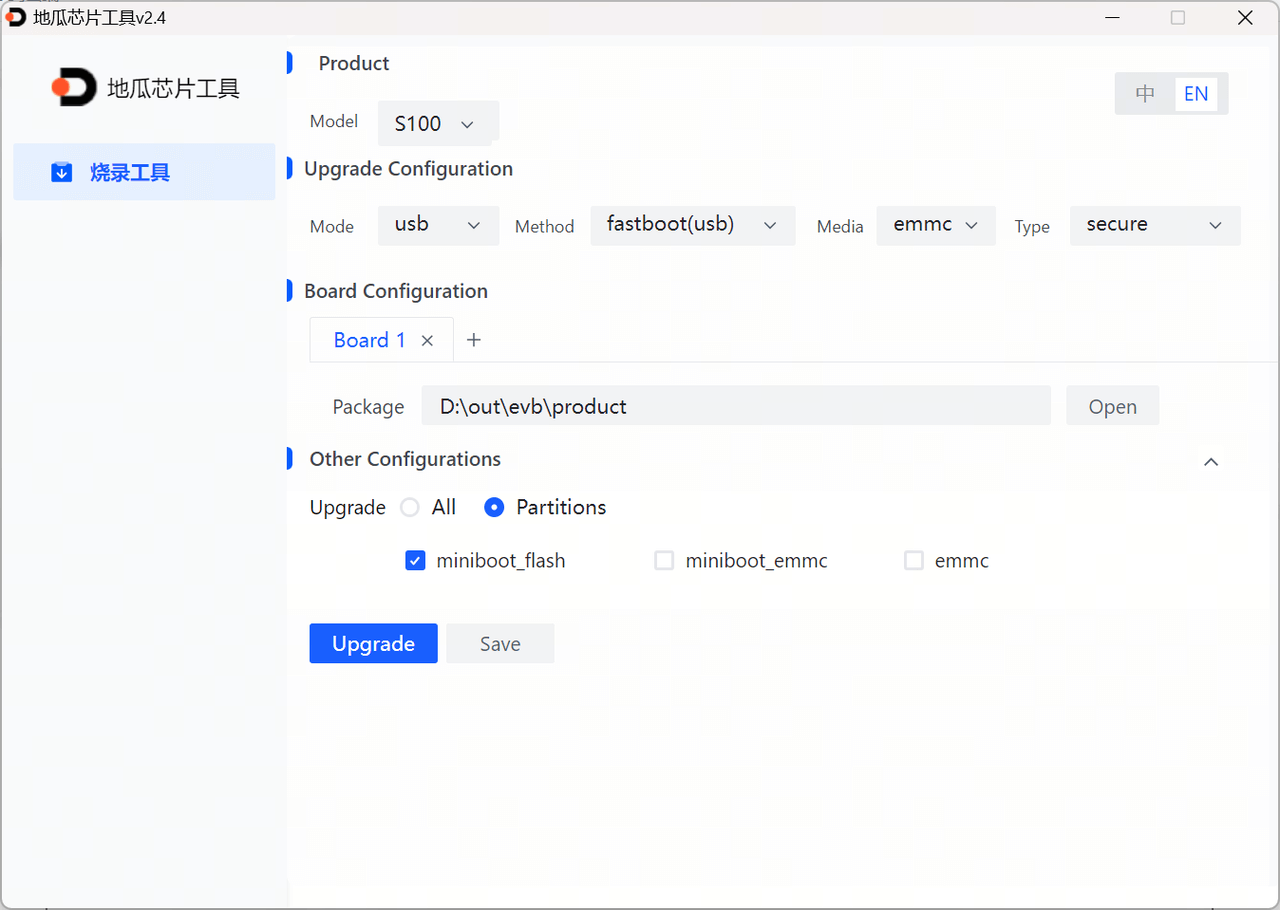Click the app icon in title bar

[16, 17]
